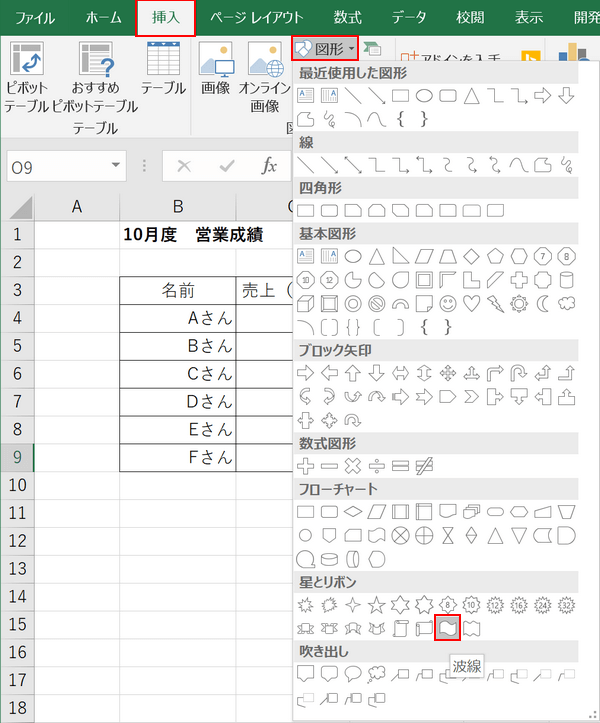Insert the Plus equation shape
Screen dimensions: 600x723
(305, 466)
